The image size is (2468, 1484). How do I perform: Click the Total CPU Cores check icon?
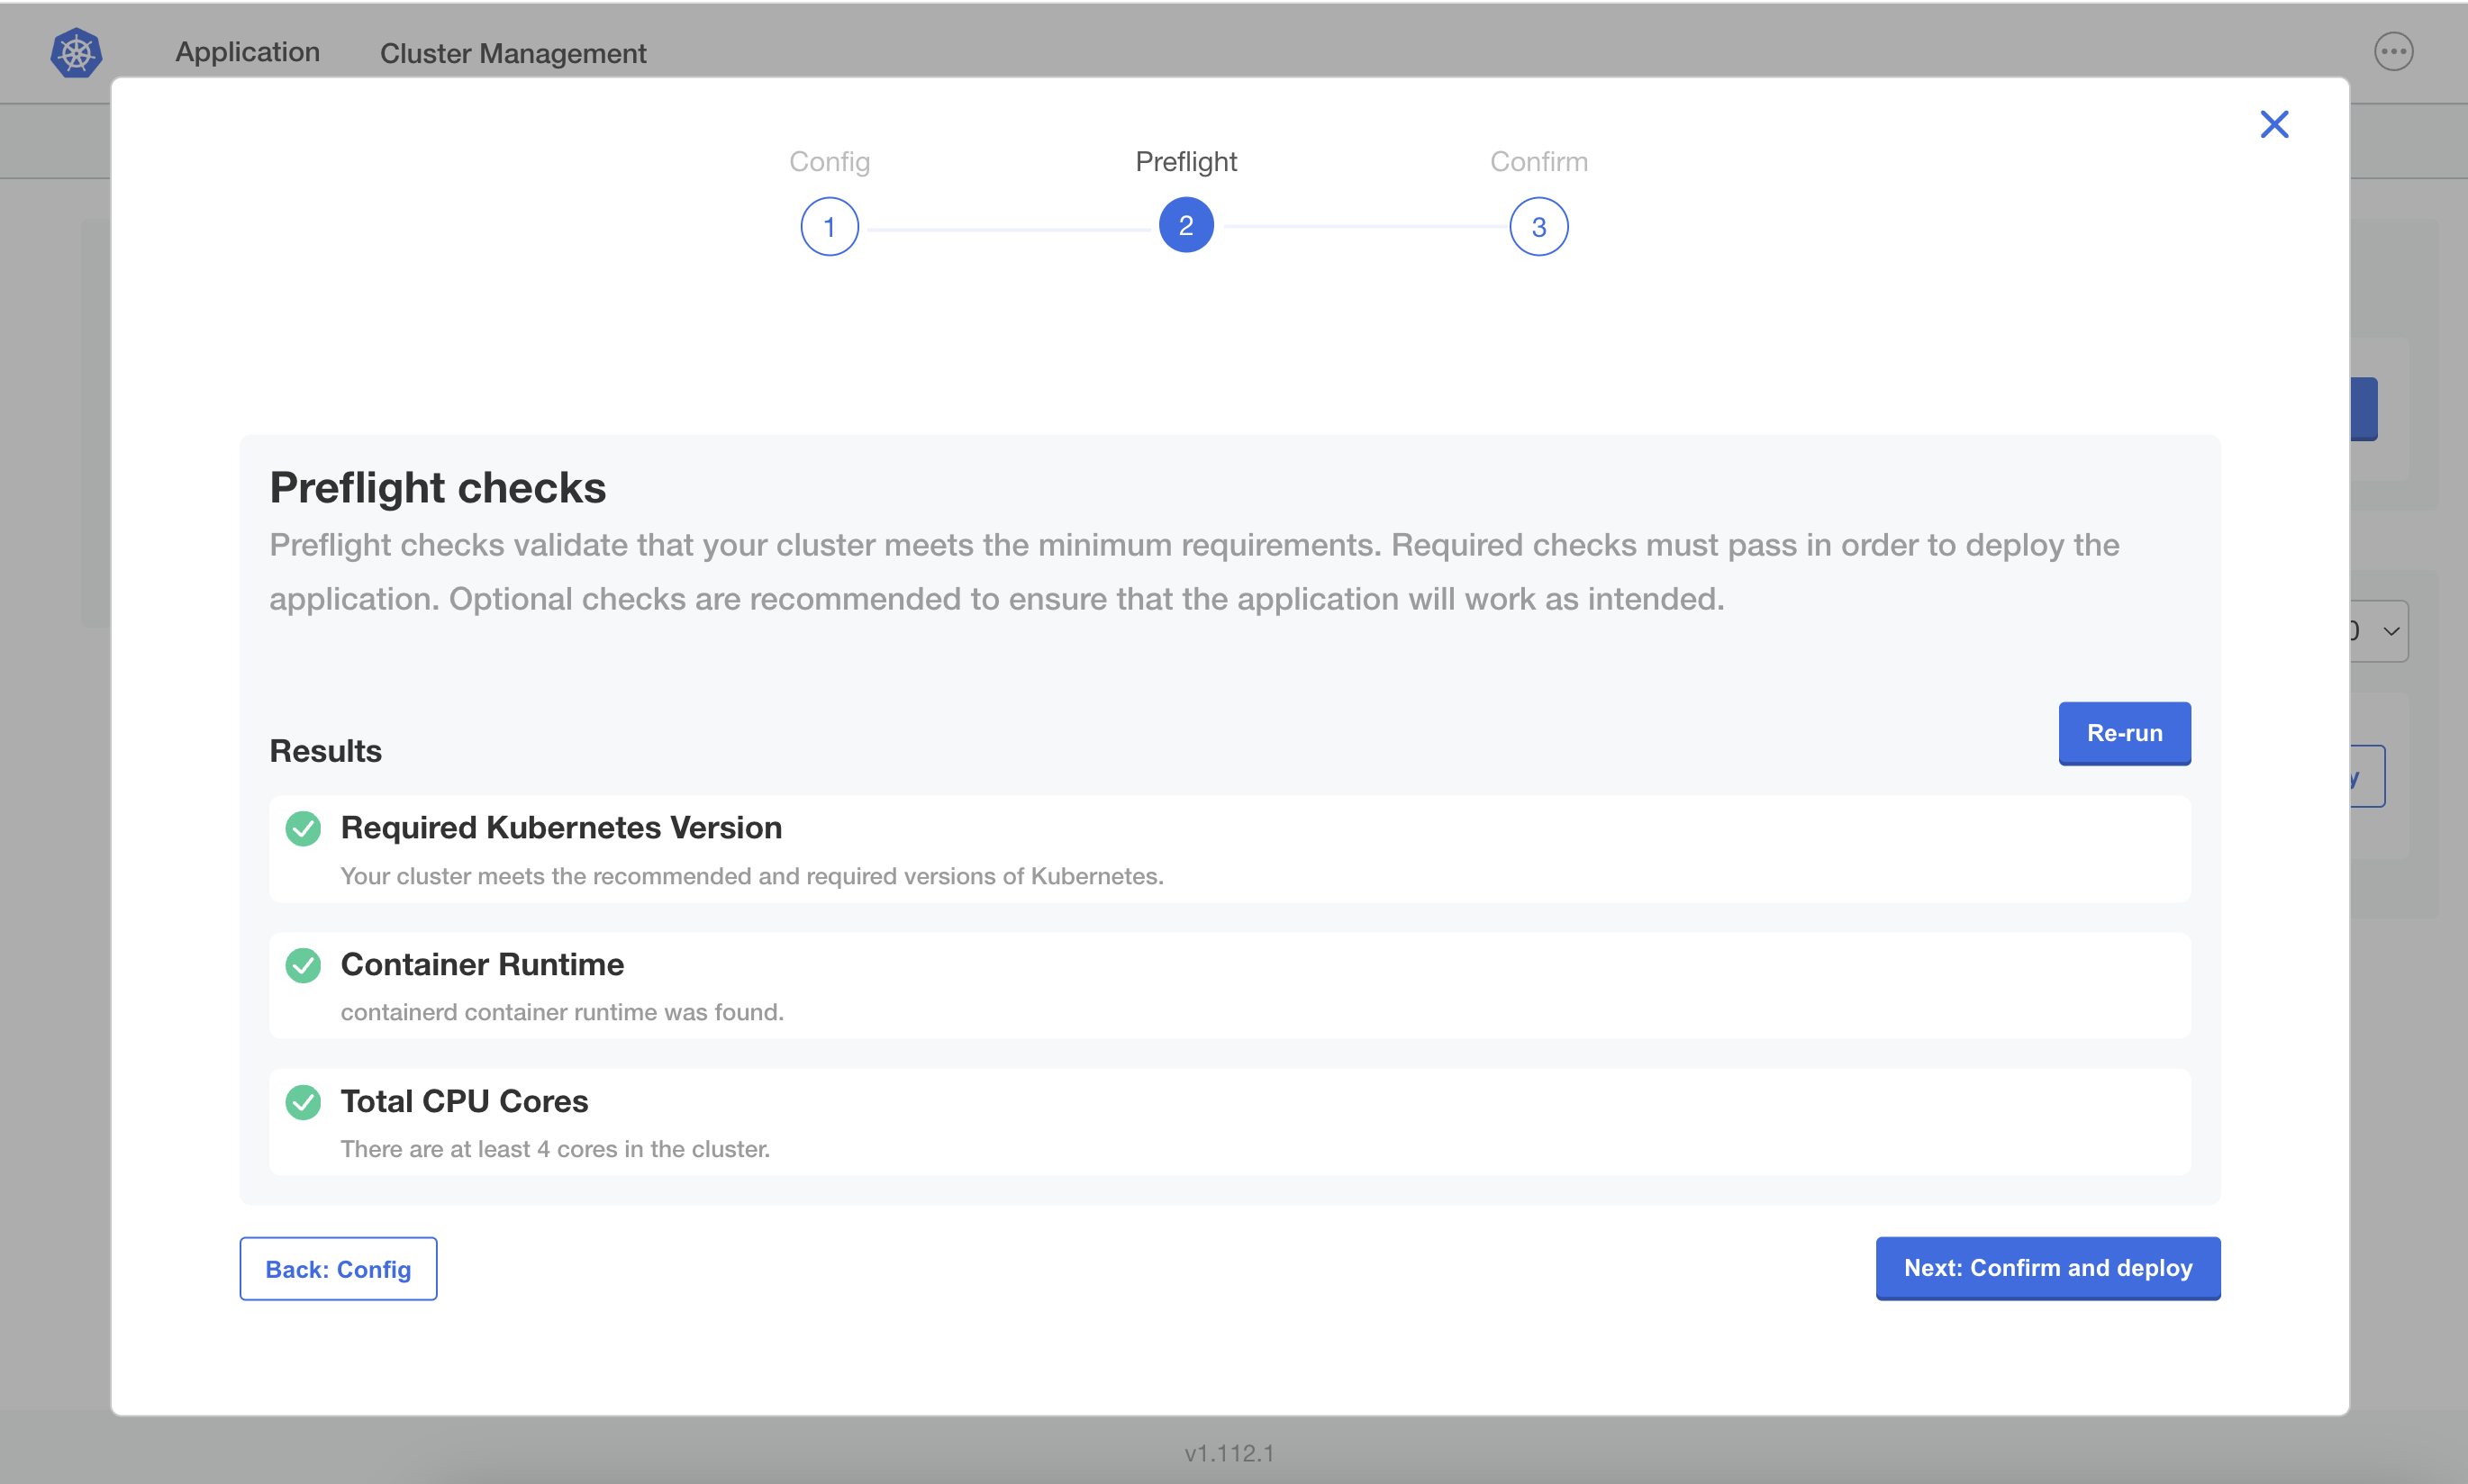303,1102
